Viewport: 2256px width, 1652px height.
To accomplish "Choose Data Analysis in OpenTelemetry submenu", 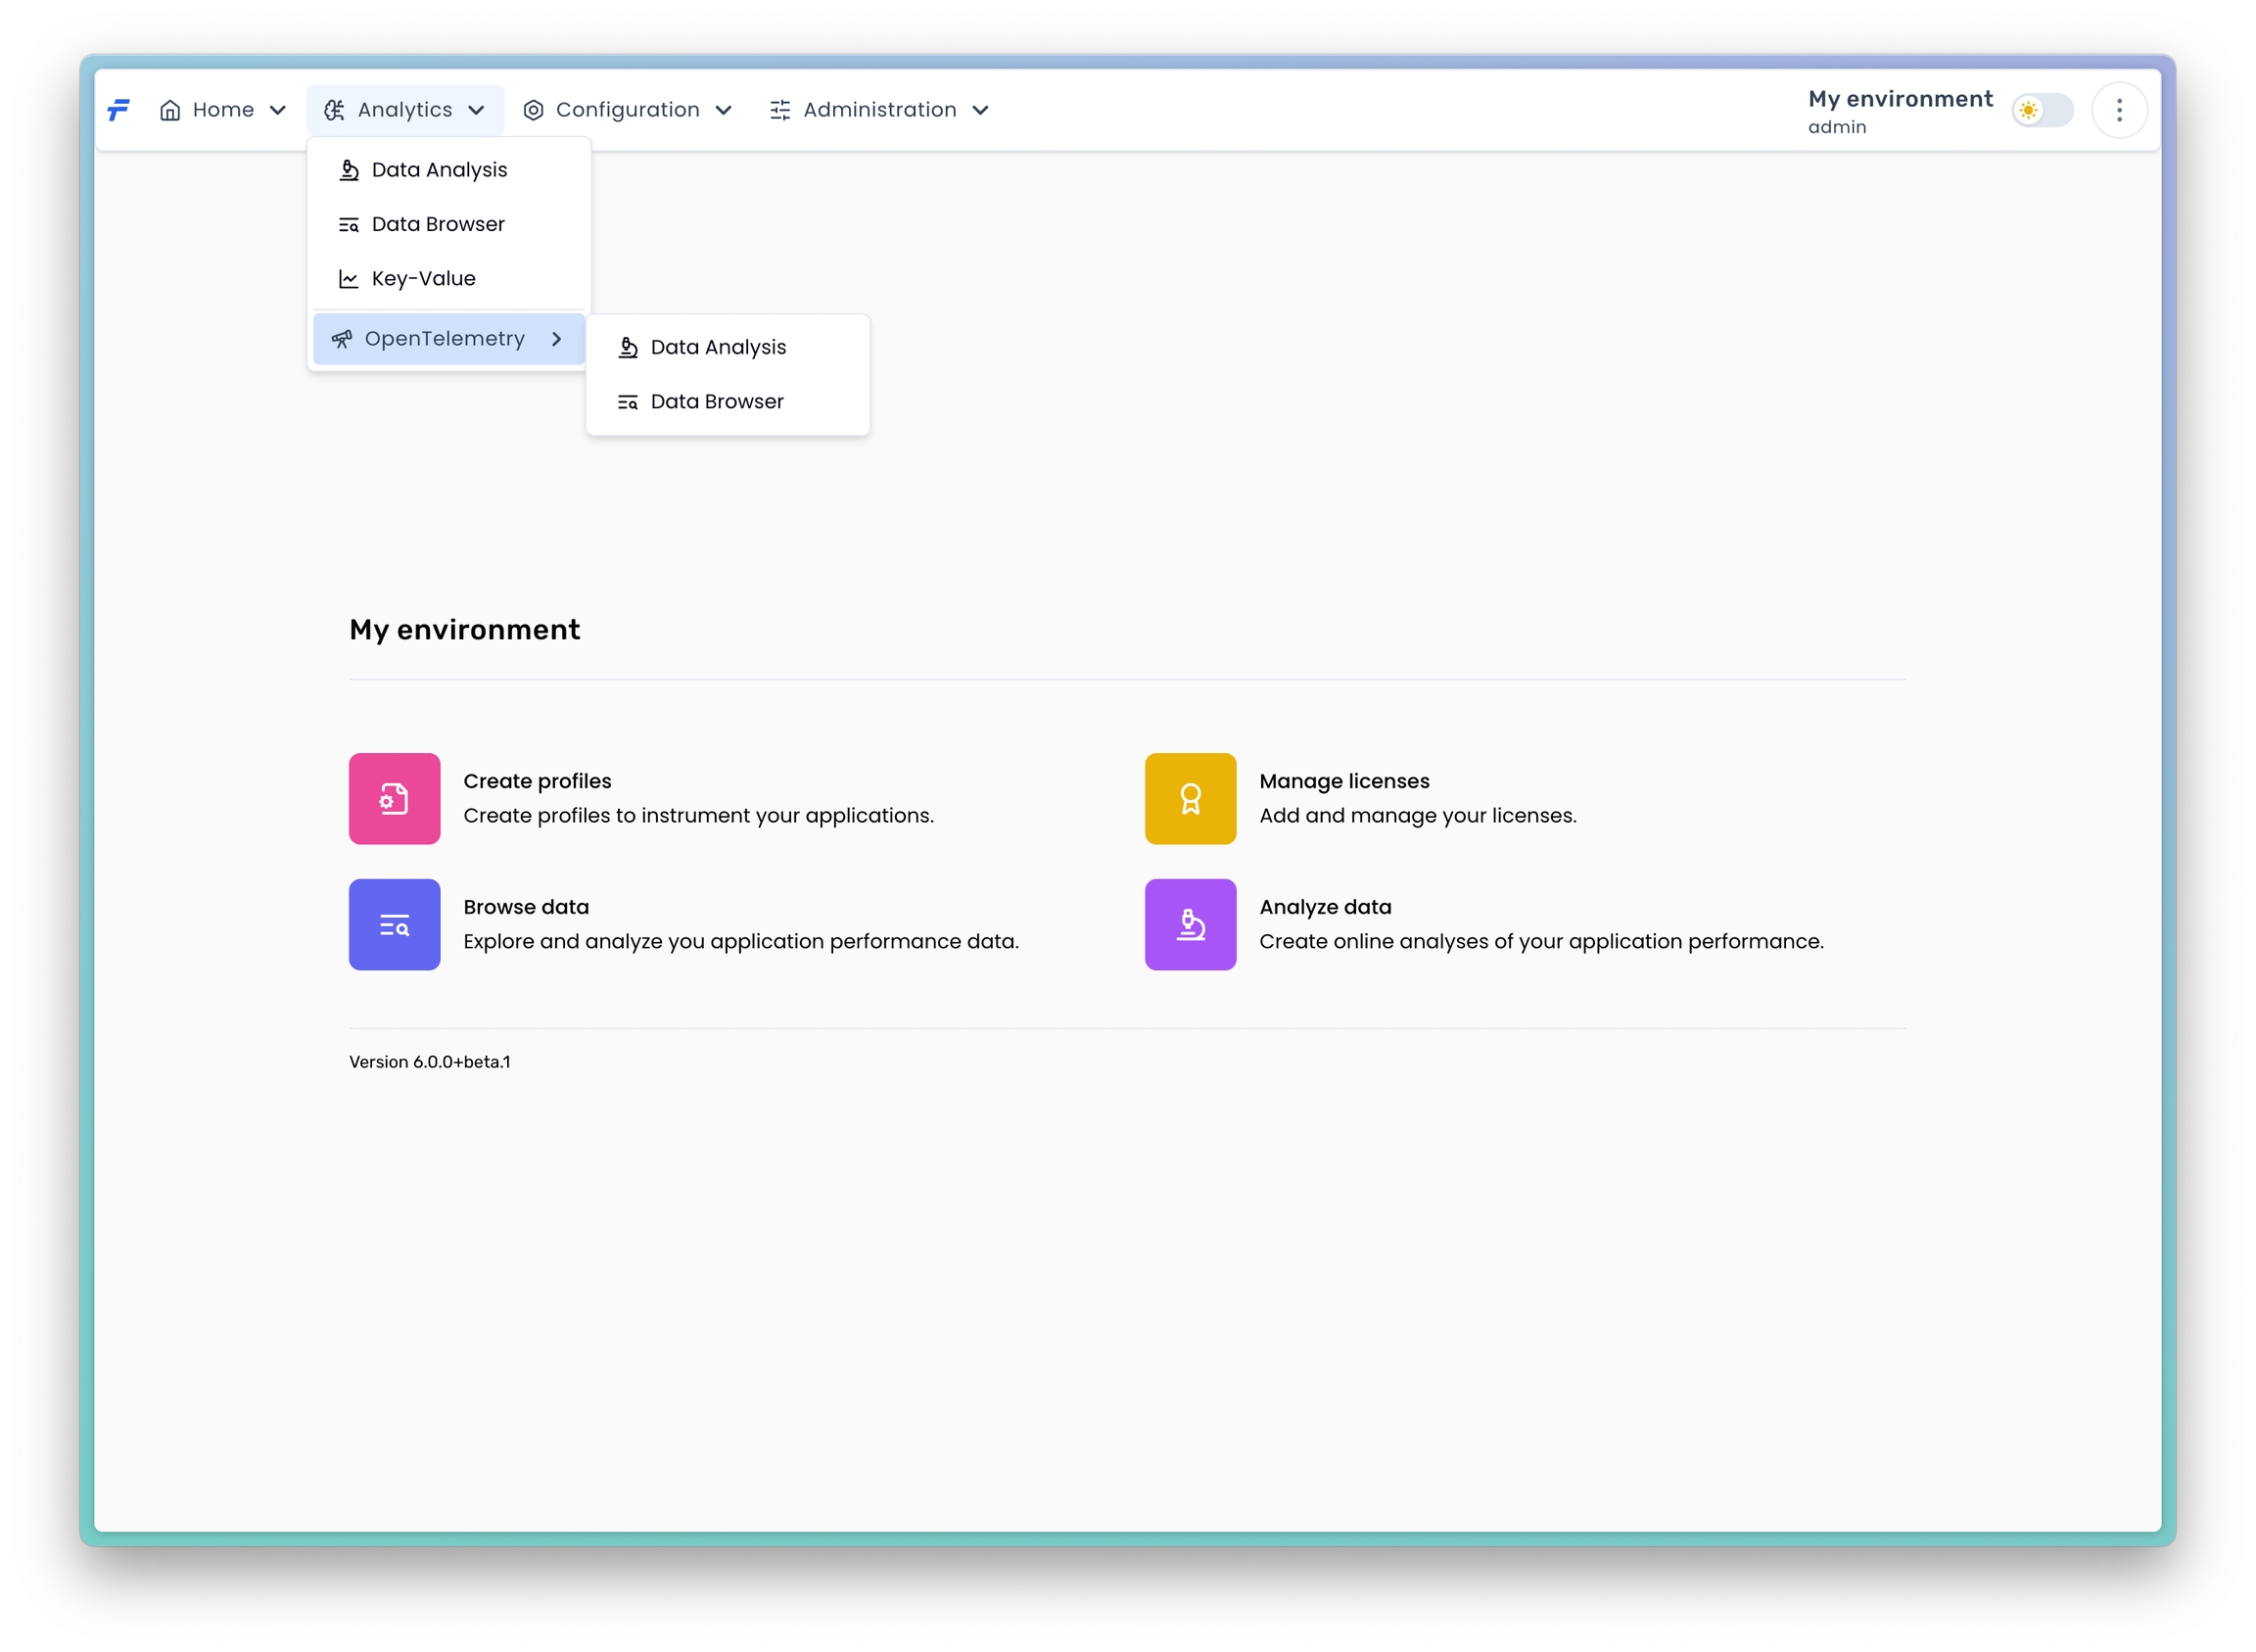I will coord(717,347).
